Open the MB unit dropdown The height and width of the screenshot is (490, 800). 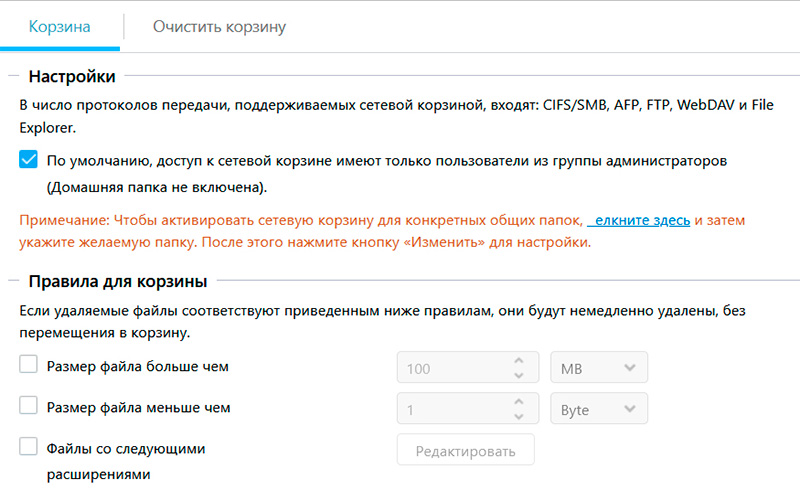click(598, 368)
